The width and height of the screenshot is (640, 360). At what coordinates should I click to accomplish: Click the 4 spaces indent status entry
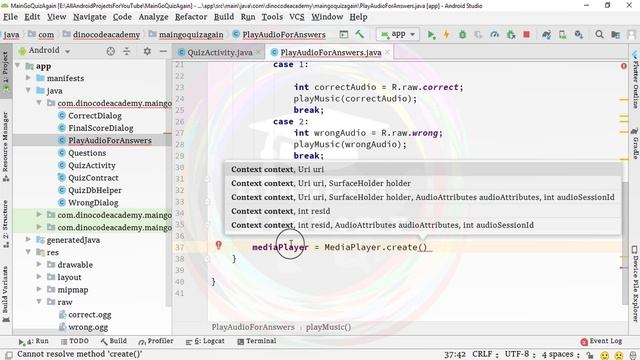coord(560,354)
